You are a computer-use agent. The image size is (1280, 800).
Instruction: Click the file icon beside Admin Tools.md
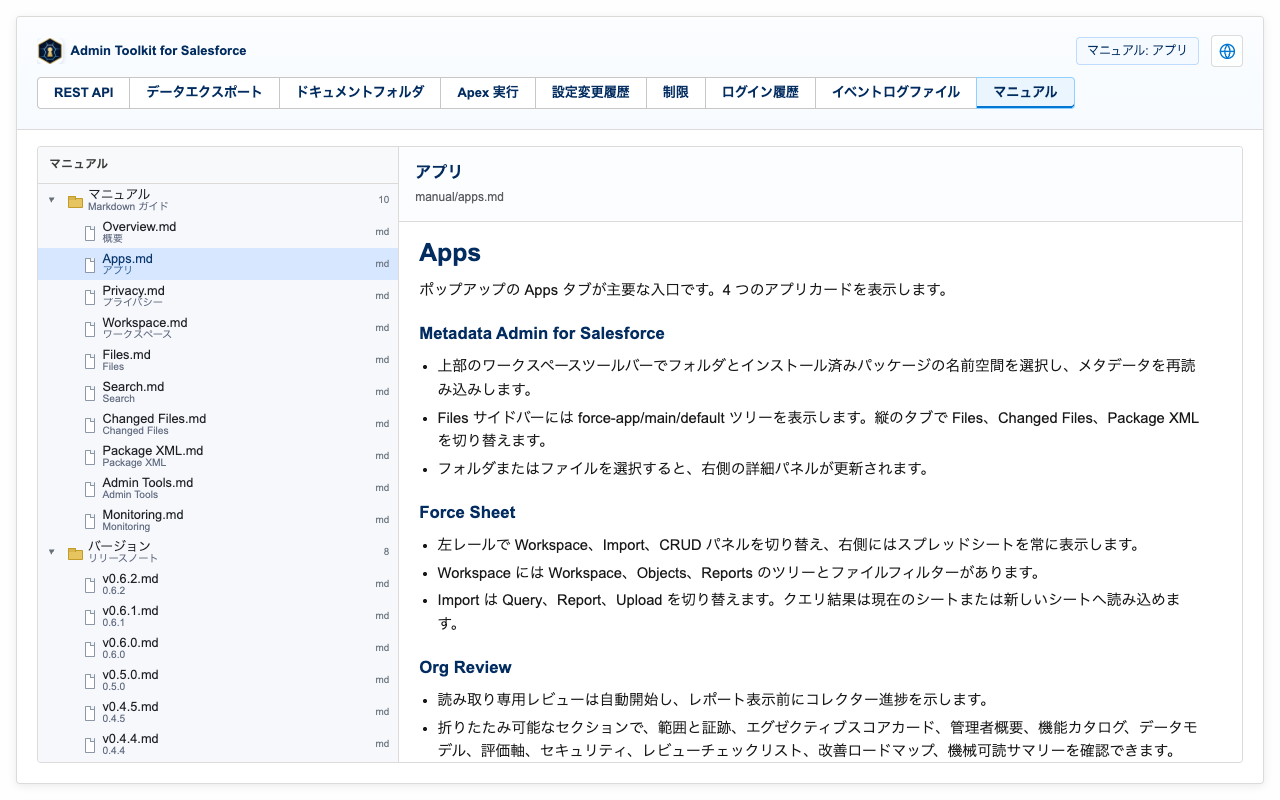[90, 489]
